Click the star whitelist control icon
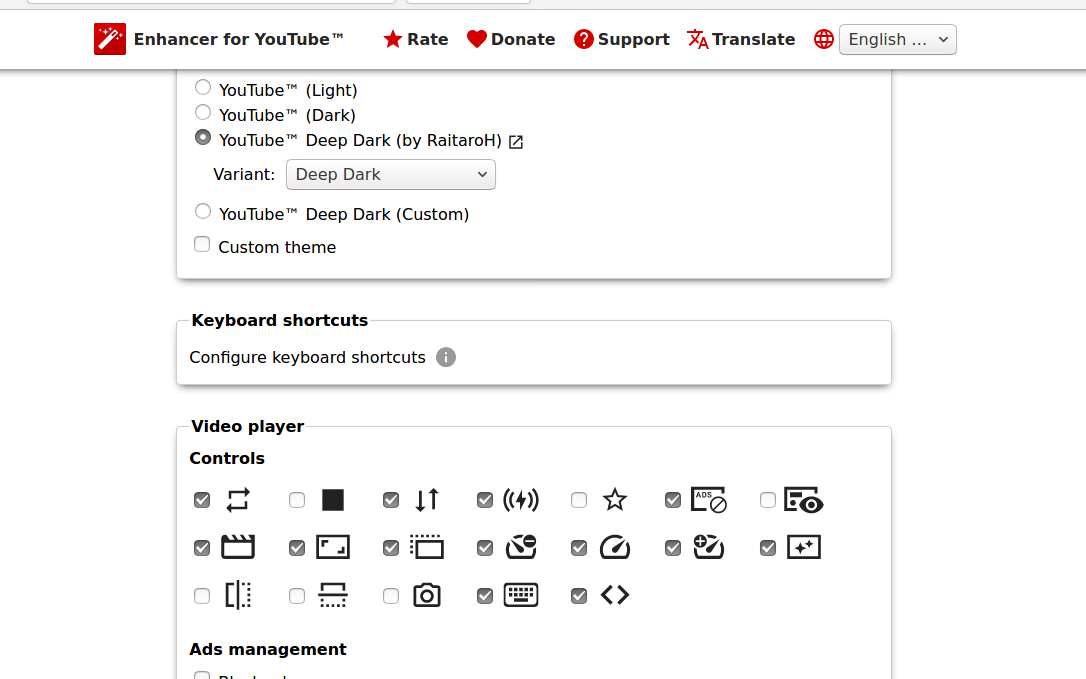The width and height of the screenshot is (1086, 679). tap(615, 500)
